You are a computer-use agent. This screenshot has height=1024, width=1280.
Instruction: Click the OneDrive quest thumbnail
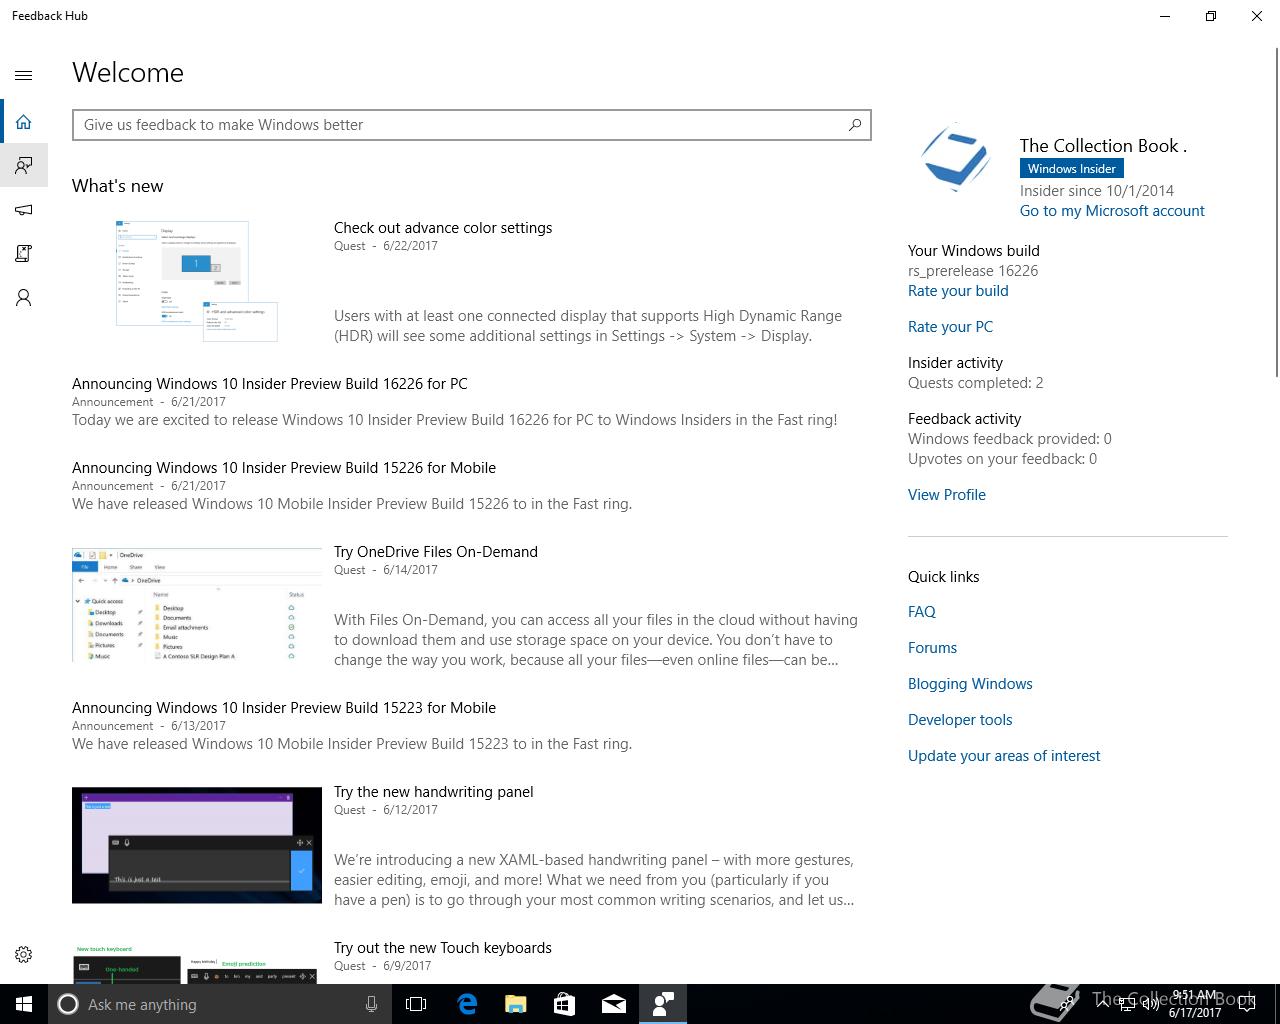tap(197, 605)
